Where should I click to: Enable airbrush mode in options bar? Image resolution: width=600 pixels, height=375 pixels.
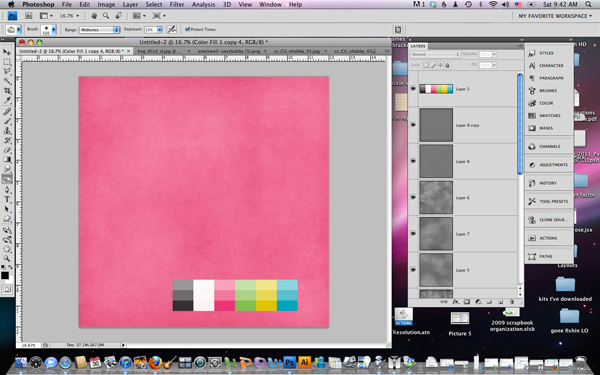pyautogui.click(x=172, y=29)
